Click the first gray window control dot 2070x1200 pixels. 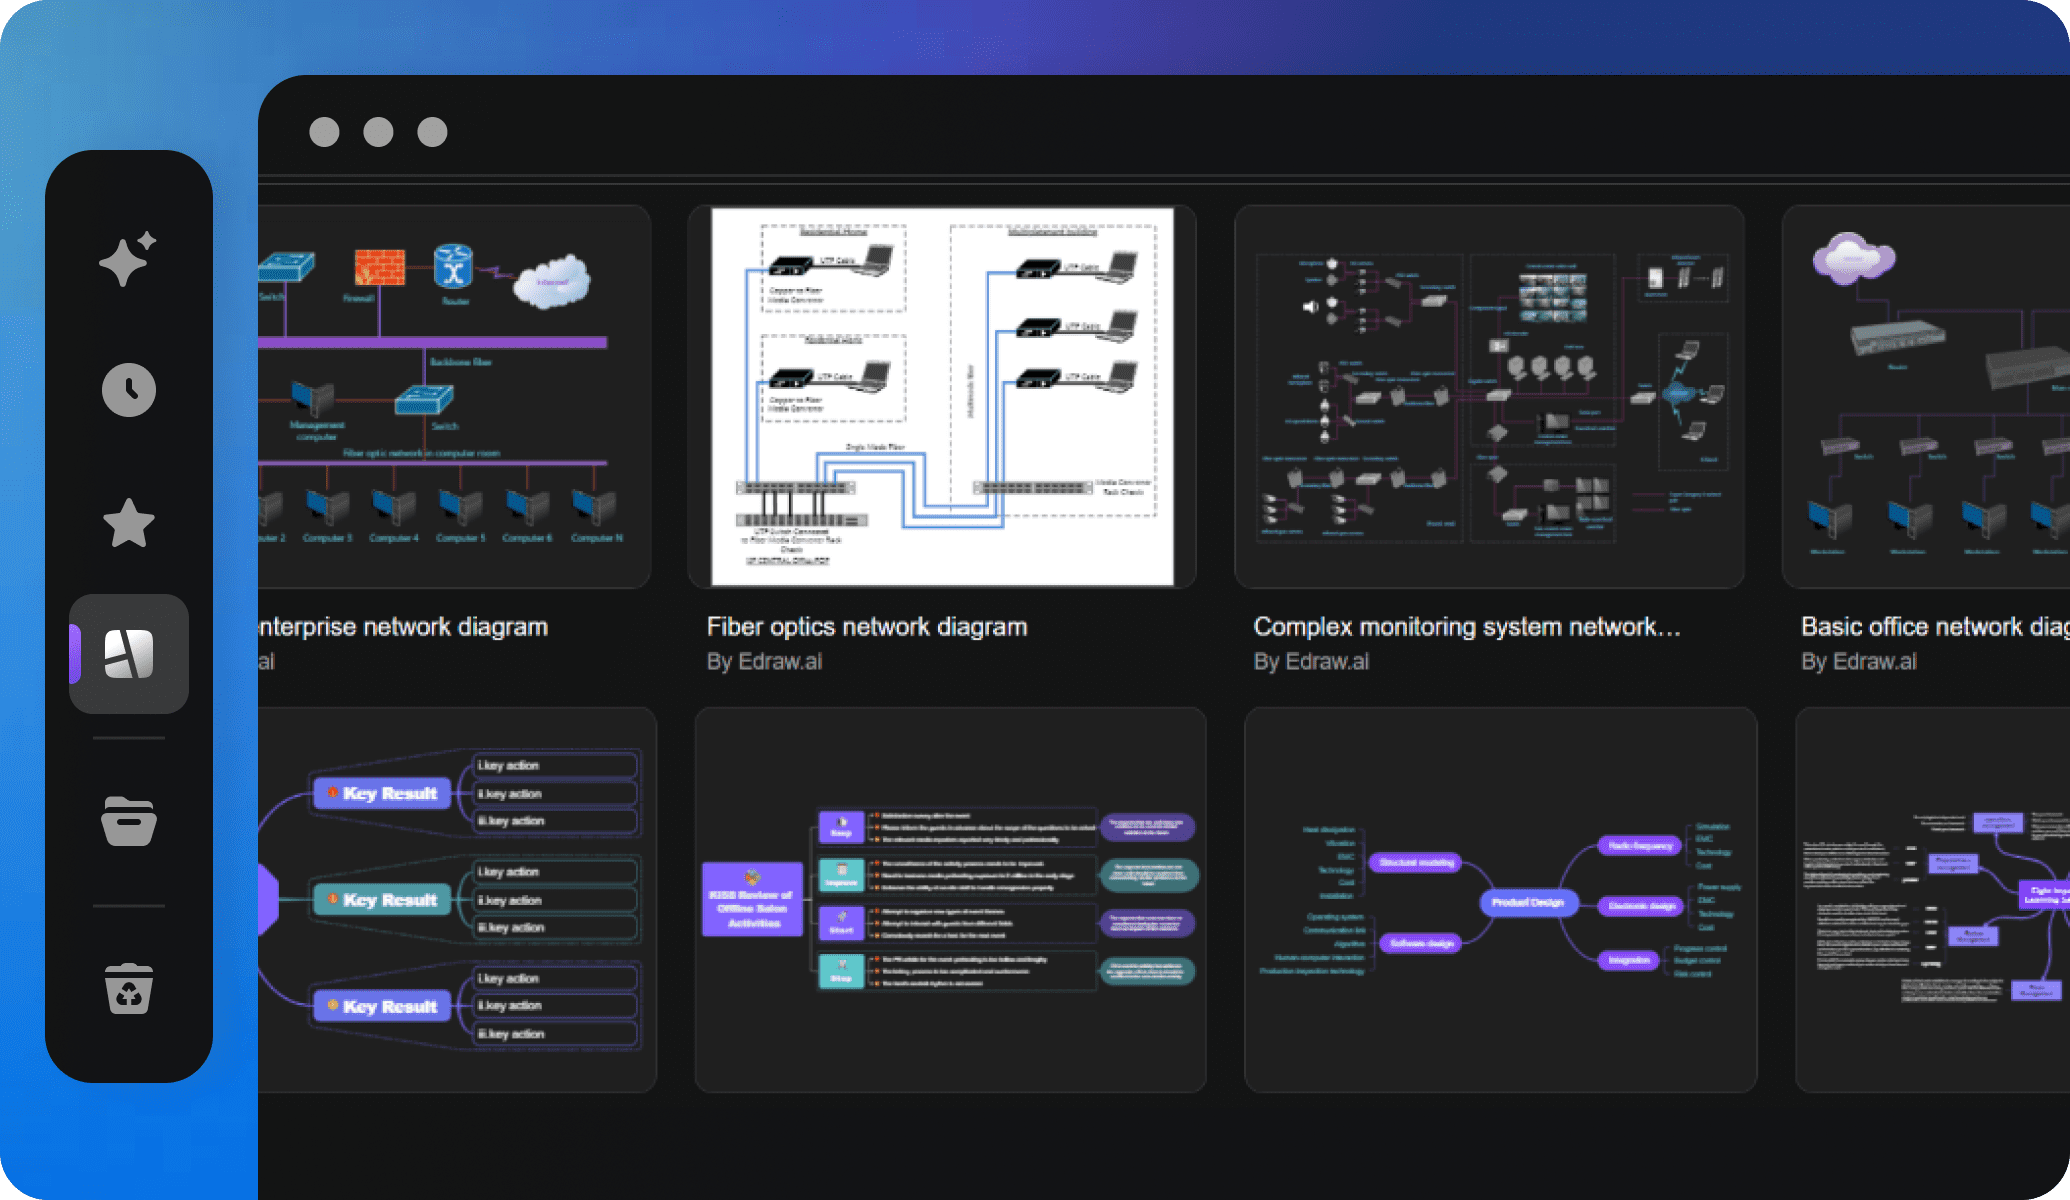324,132
